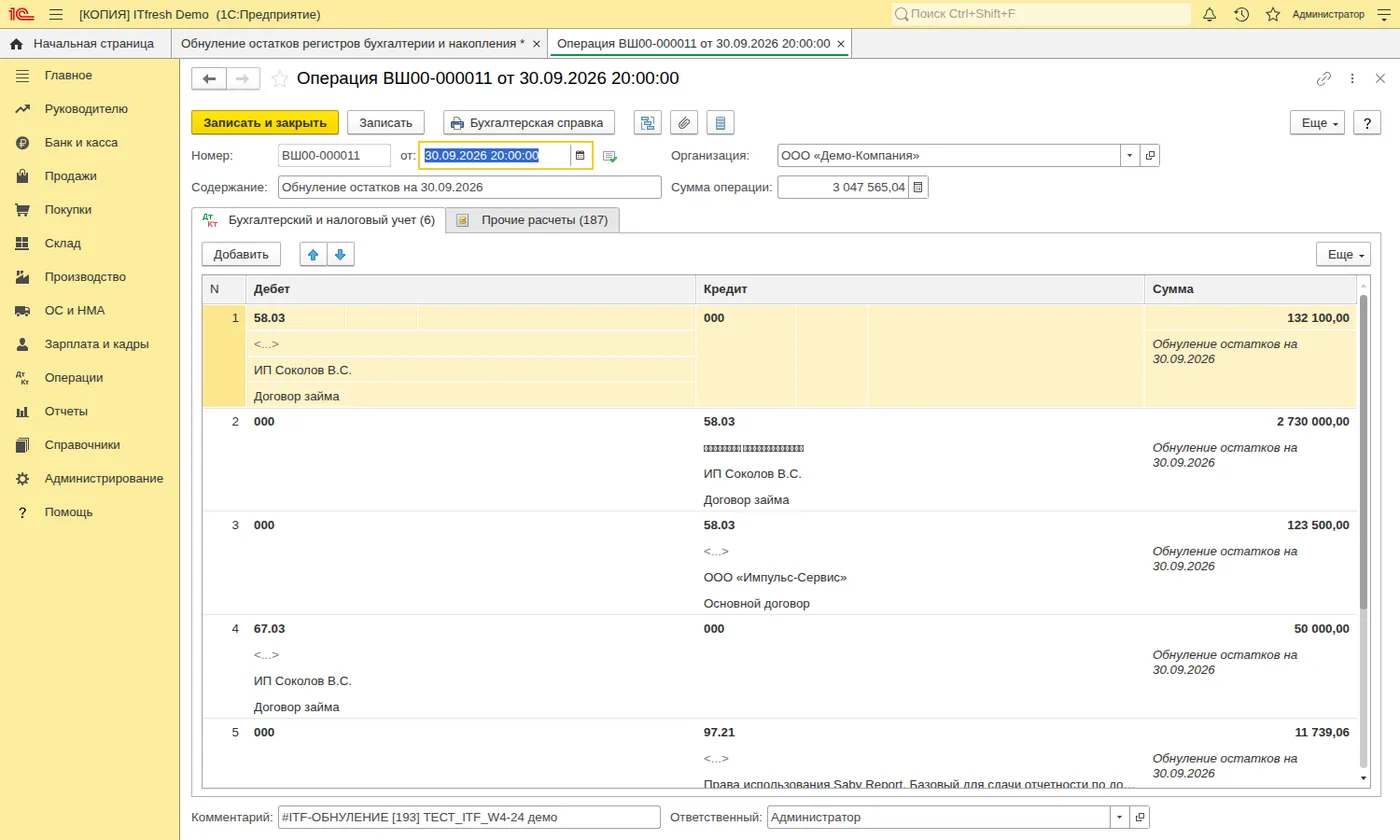The height and width of the screenshot is (840, 1400).
Task: Expand the Организация dropdown list
Action: coord(1130,155)
